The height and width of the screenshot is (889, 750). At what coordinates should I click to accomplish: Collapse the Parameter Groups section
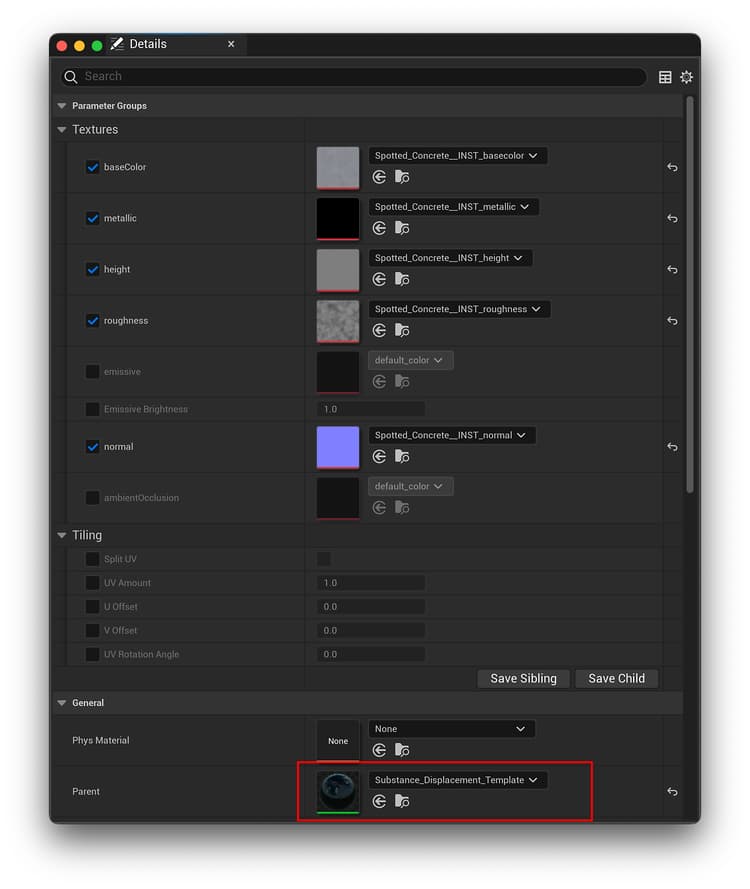click(x=62, y=106)
